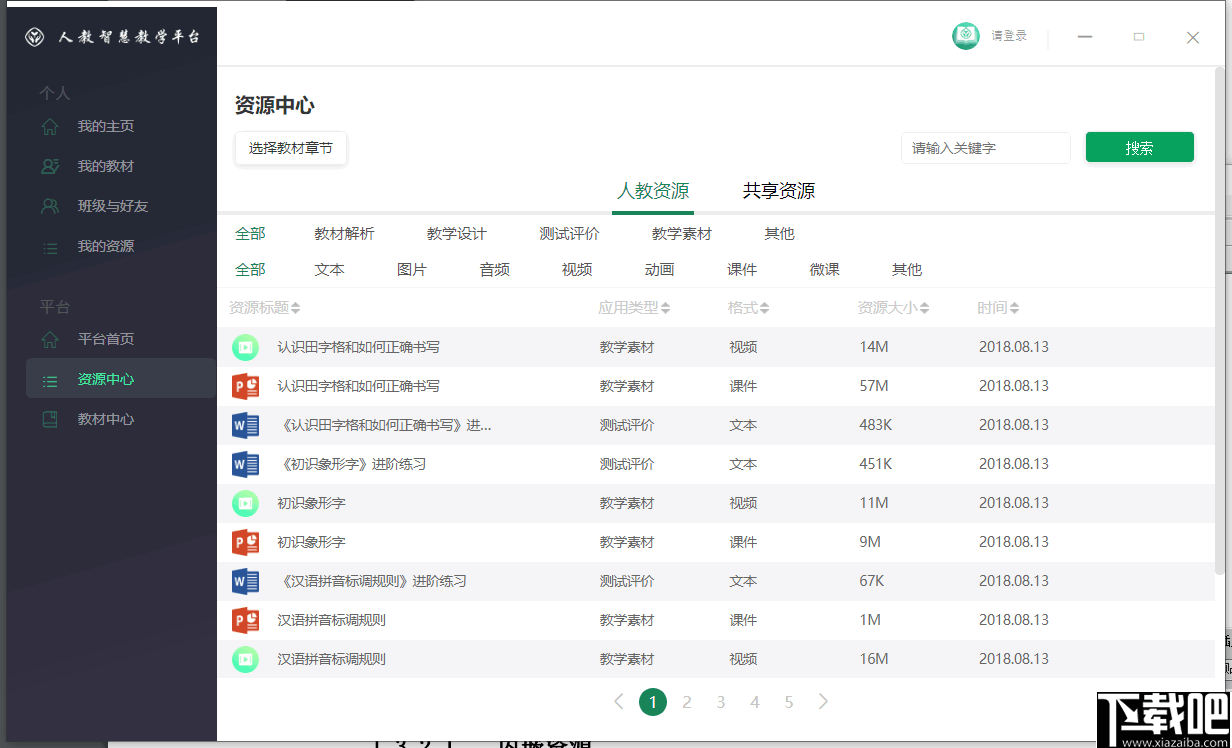Toggle sort order on 时间 column

point(998,307)
